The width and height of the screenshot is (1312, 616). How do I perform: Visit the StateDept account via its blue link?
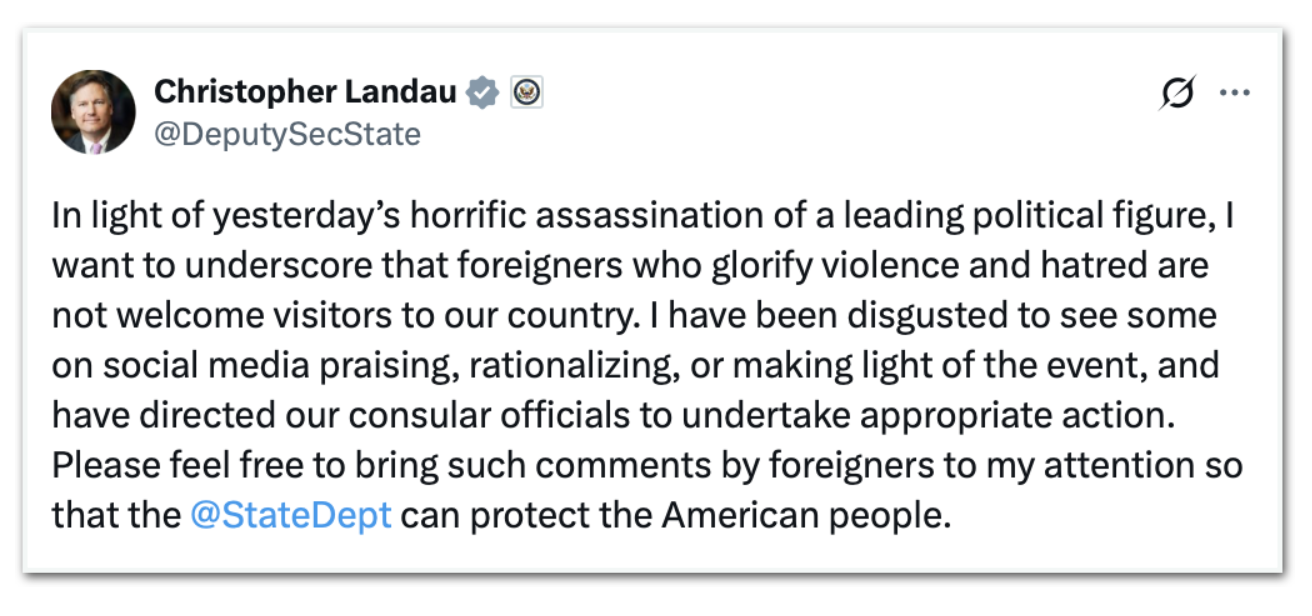point(291,515)
